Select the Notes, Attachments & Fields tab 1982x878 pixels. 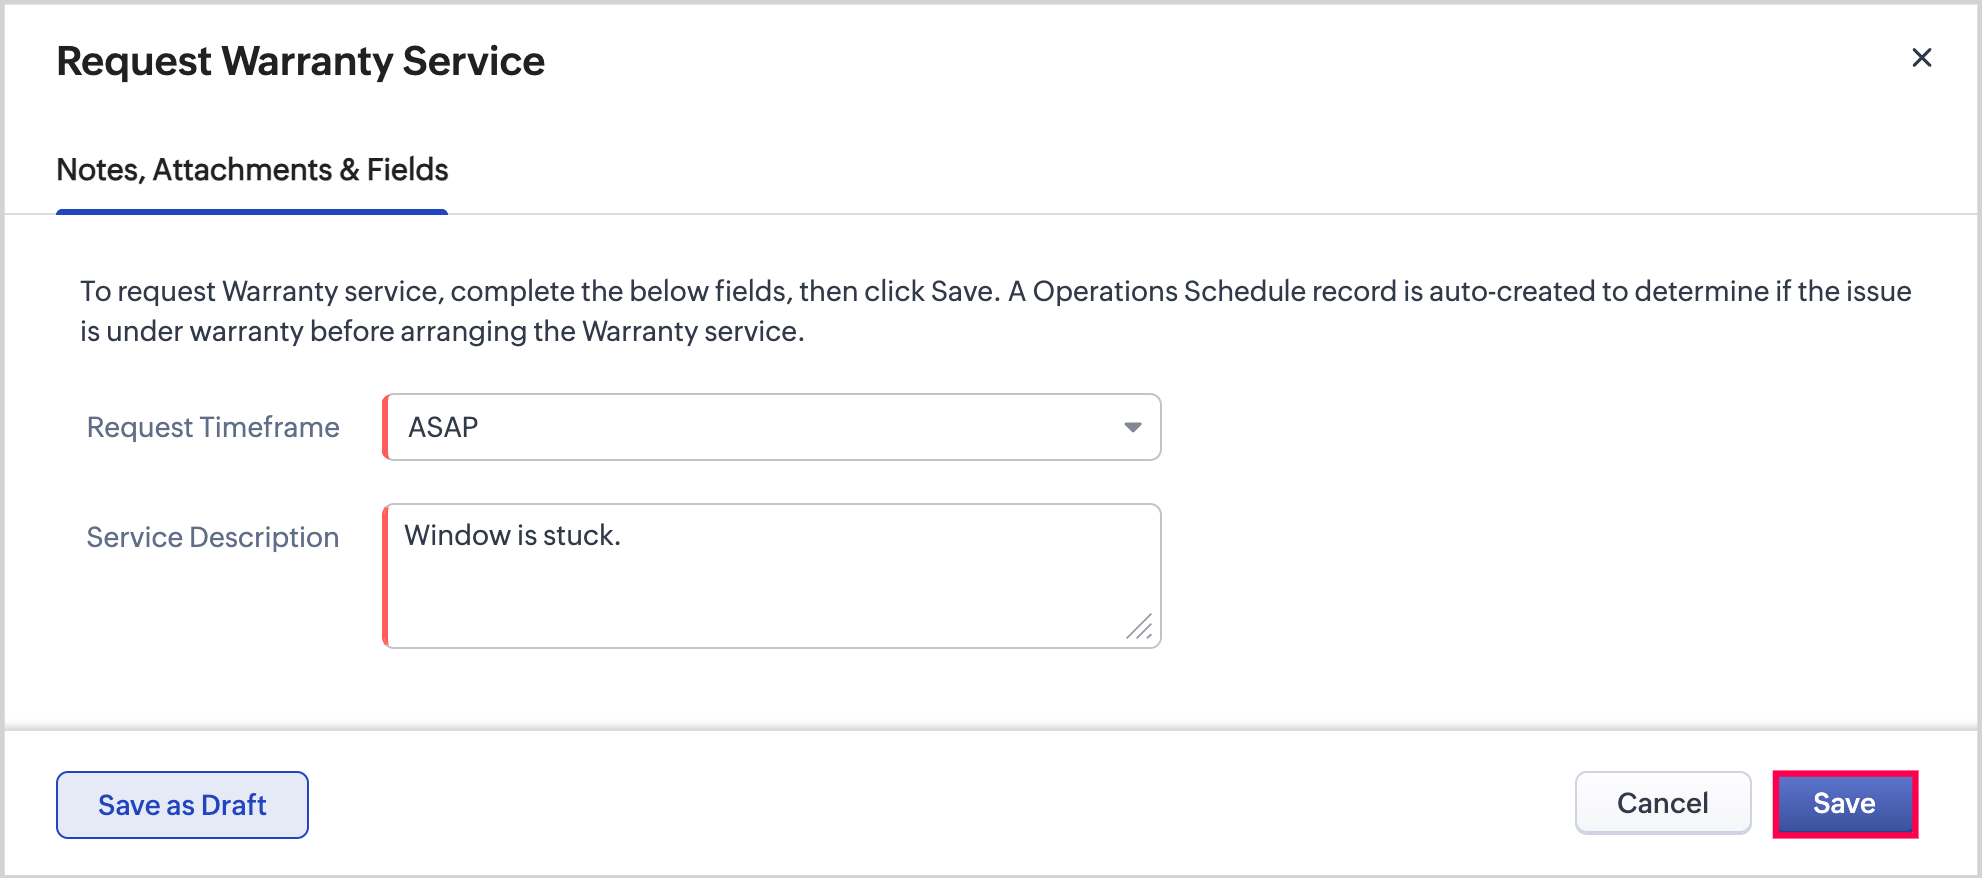[252, 170]
